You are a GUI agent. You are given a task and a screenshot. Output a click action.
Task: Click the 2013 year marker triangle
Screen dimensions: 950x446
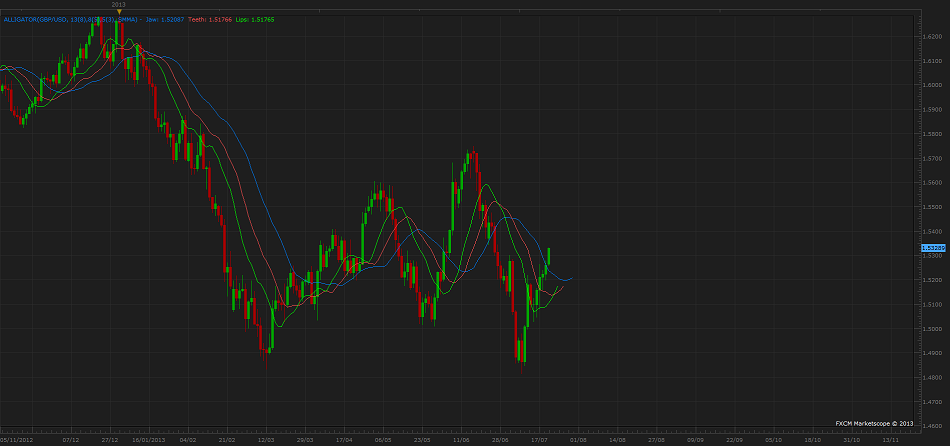[x=119, y=11]
